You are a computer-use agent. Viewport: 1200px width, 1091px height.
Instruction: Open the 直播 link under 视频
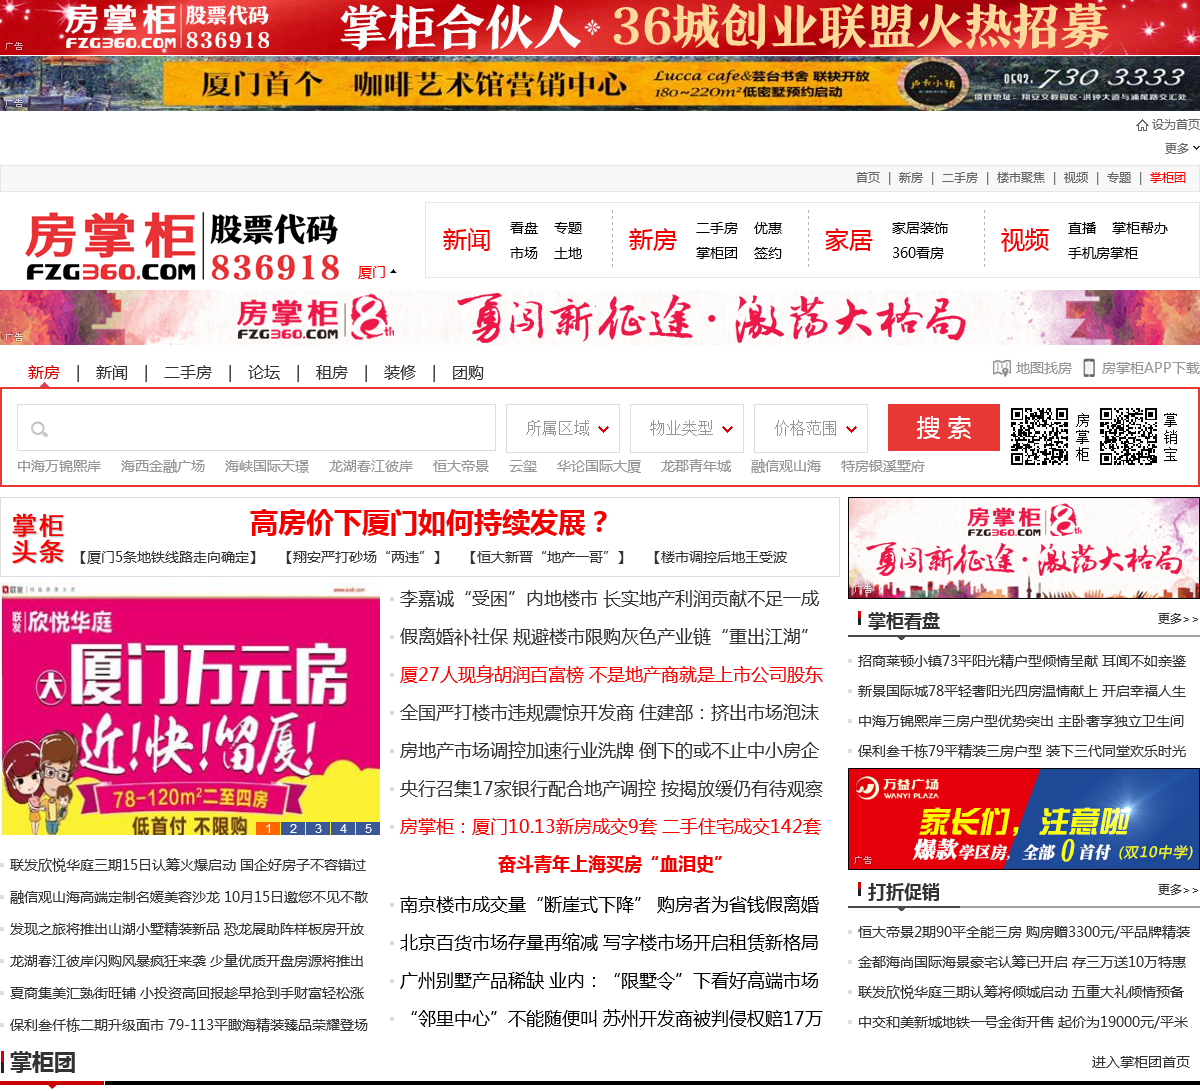[1082, 228]
